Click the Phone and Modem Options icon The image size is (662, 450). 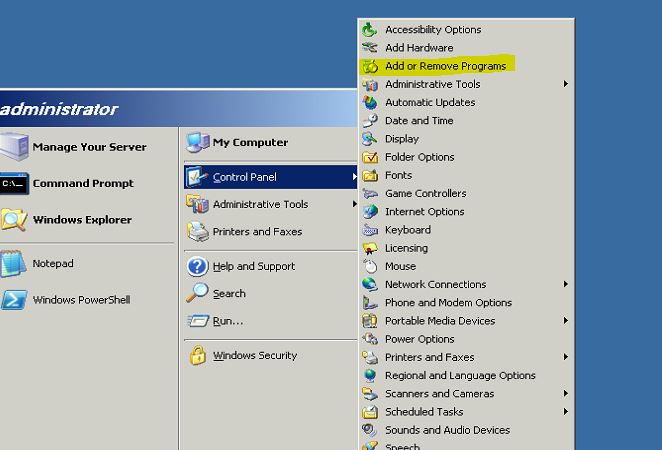click(x=370, y=302)
